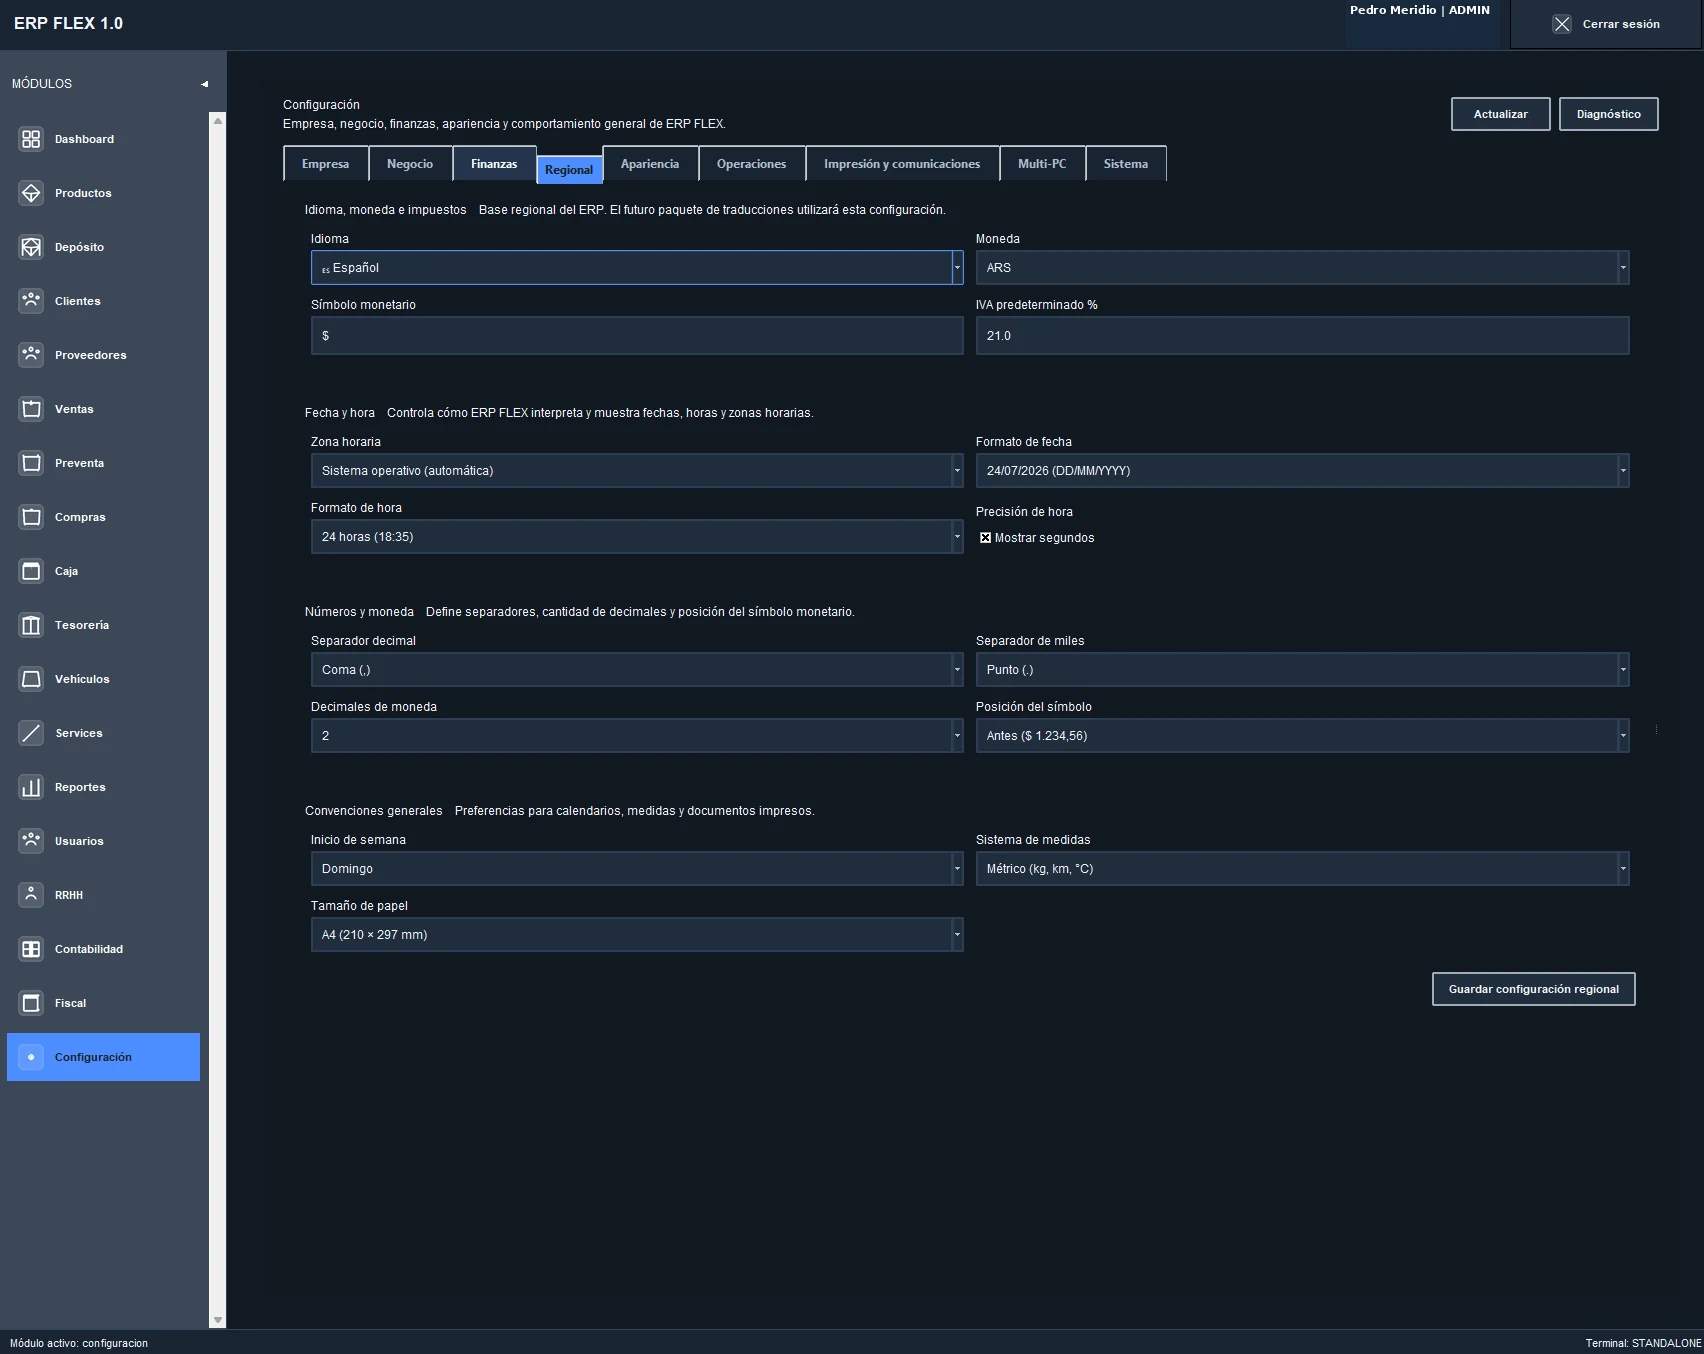Open the Vehículos module icon
The height and width of the screenshot is (1354, 1704).
[31, 679]
